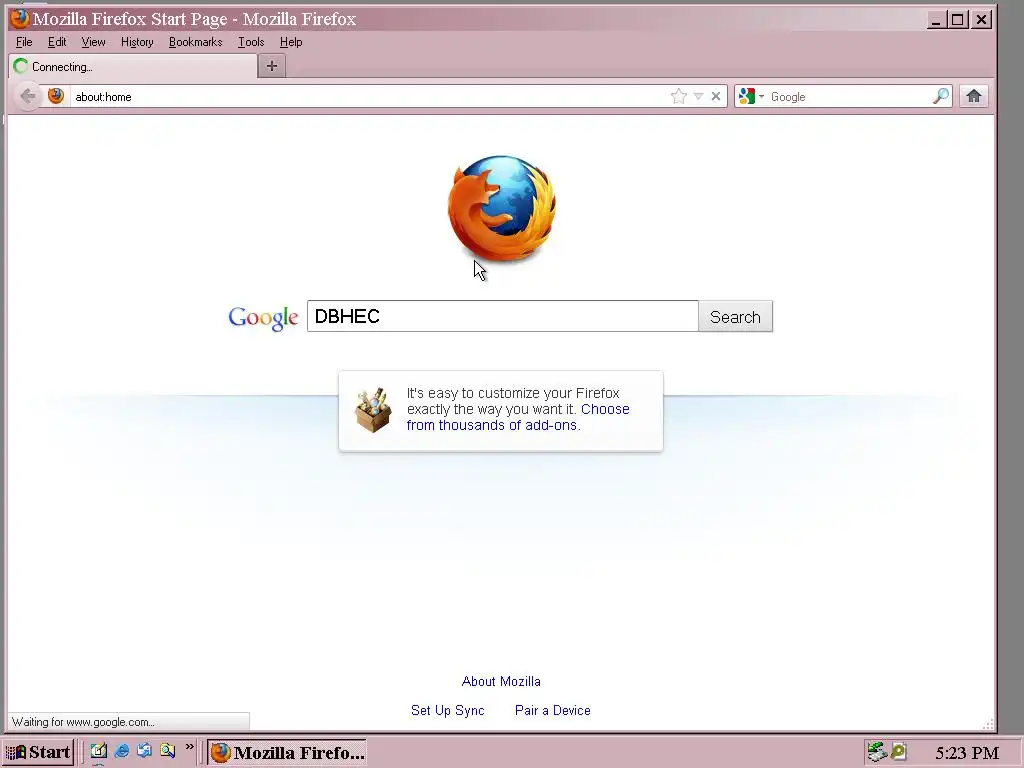Expand quick launch overflow chevron
The image size is (1024, 768).
tap(189, 746)
